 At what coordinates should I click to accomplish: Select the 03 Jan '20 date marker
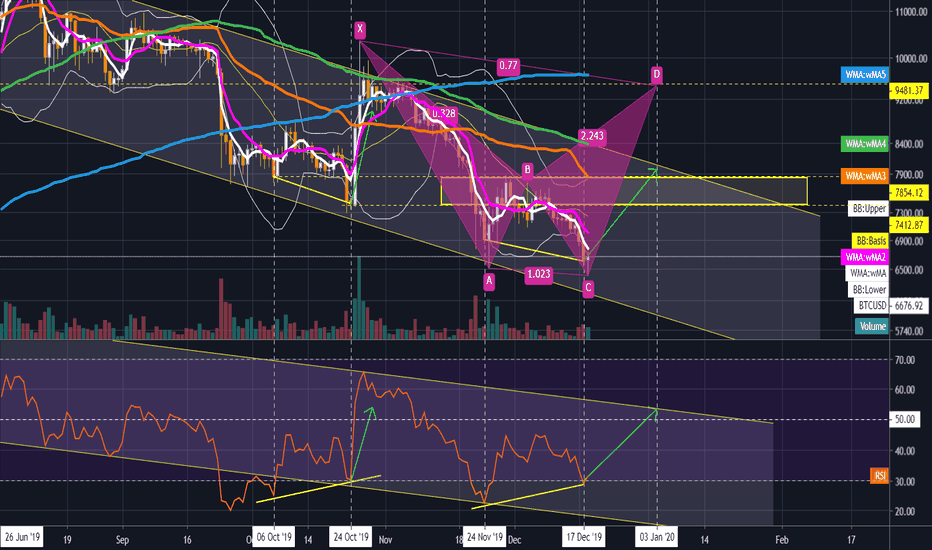tap(657, 537)
